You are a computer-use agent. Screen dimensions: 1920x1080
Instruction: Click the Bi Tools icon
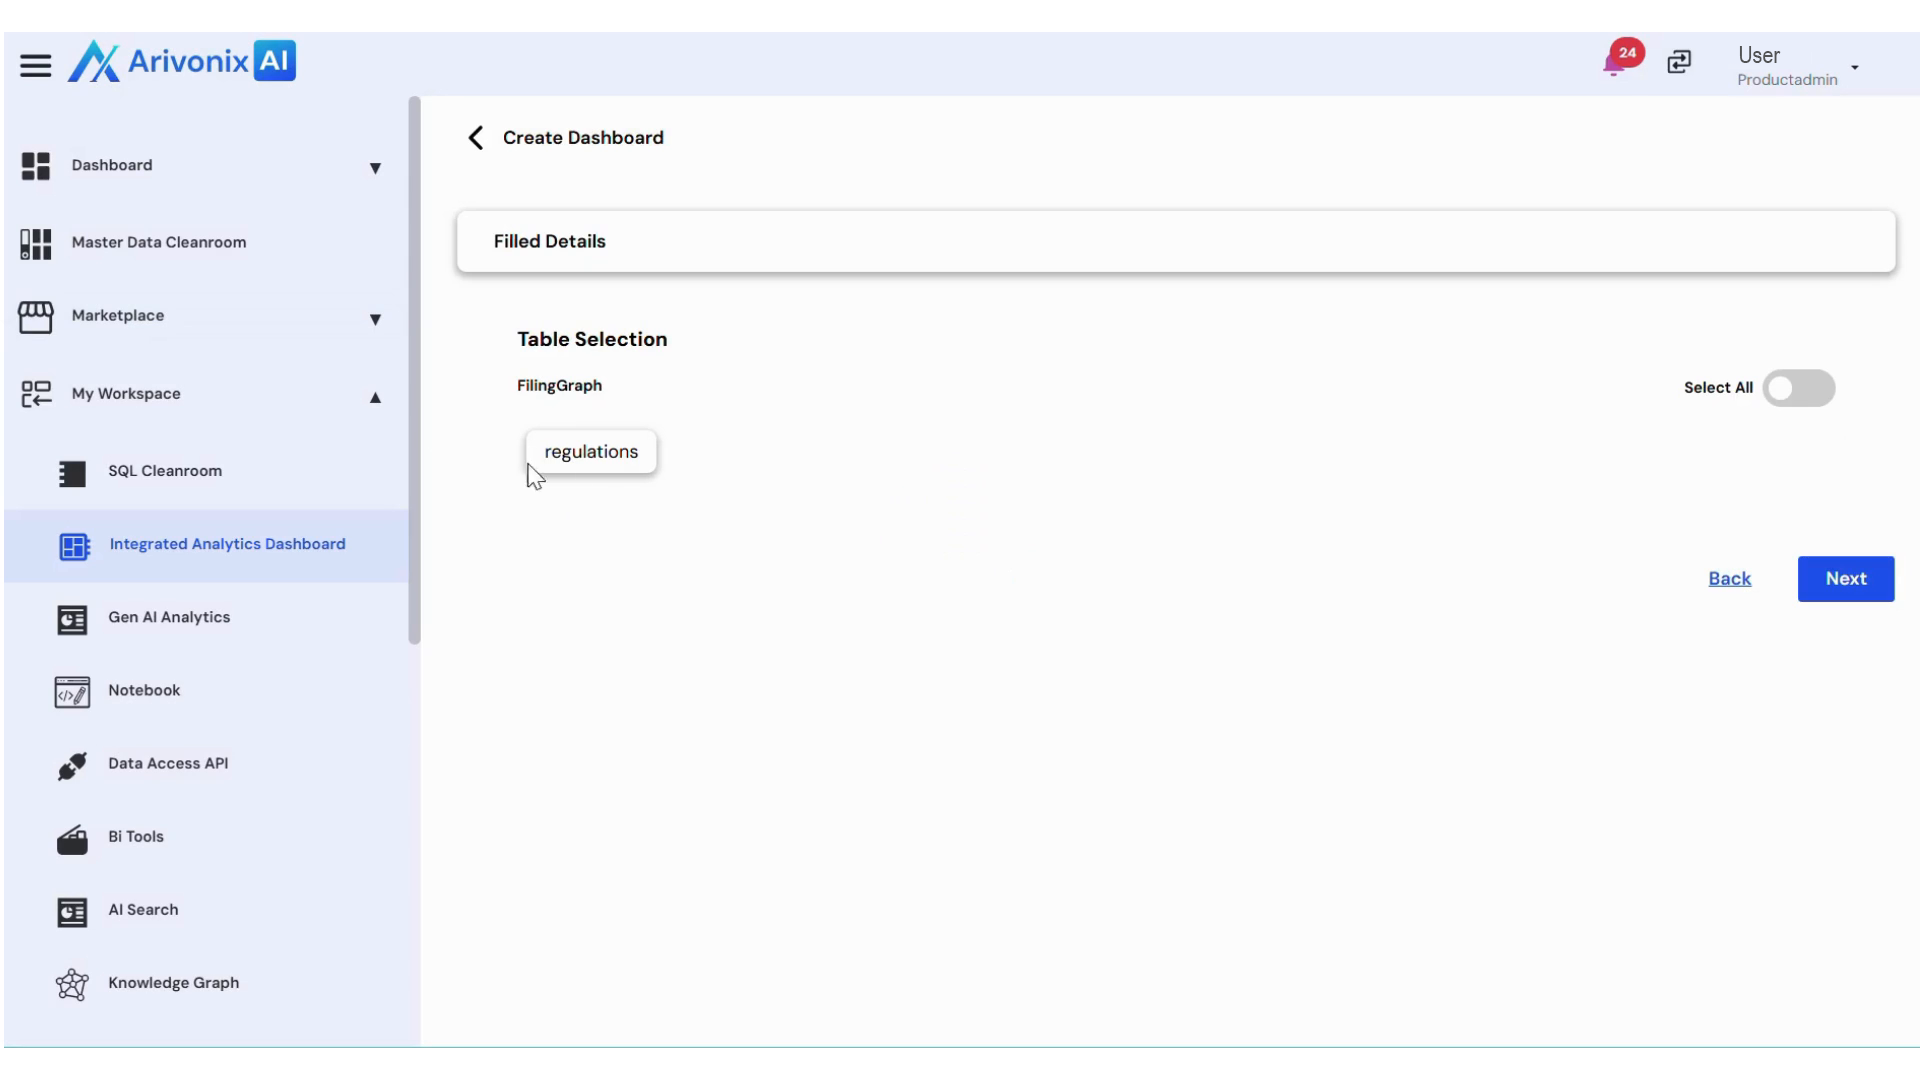click(72, 839)
